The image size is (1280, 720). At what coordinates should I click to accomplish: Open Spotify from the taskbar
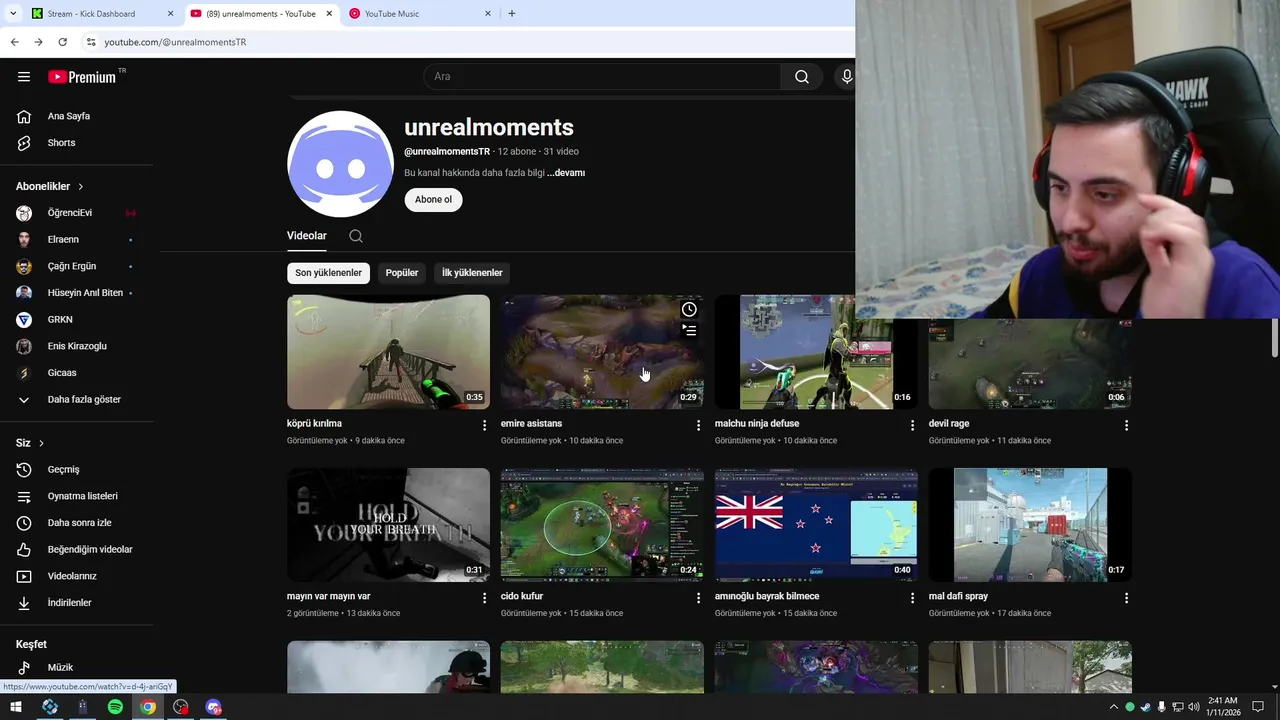[x=115, y=707]
